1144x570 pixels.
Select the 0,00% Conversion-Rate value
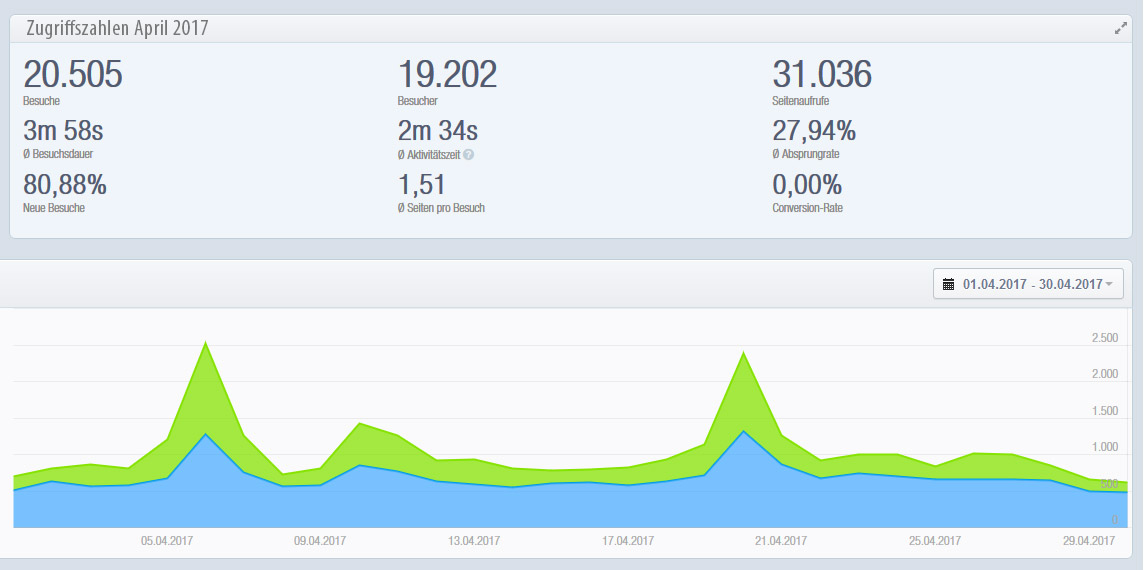point(807,185)
